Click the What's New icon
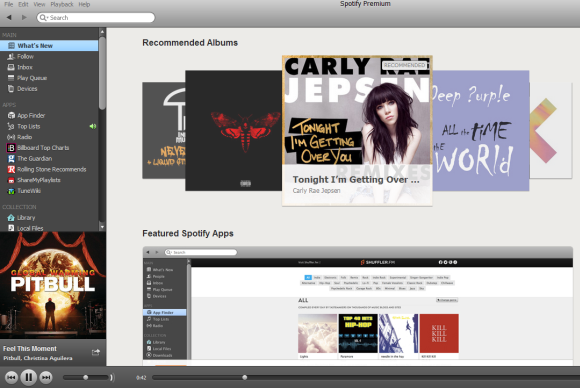Image resolution: width=580 pixels, height=388 pixels. 11,45
